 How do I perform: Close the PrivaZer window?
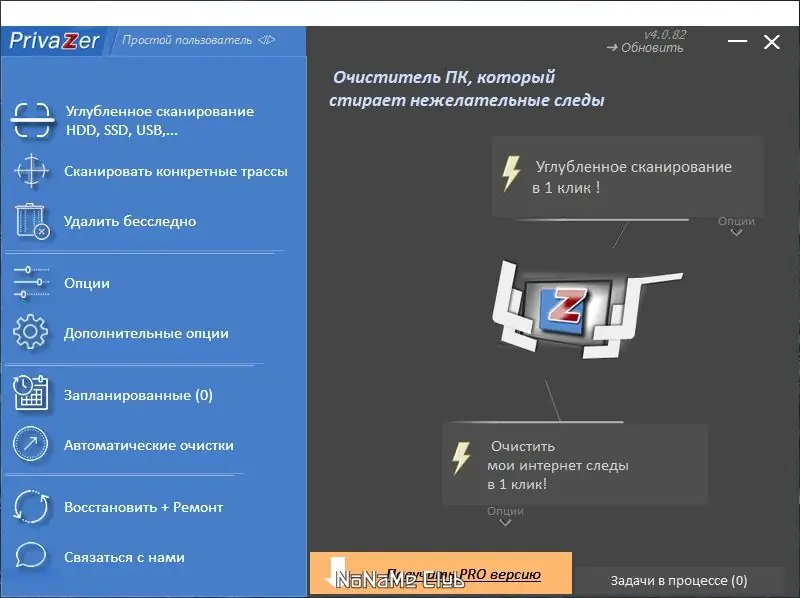(x=771, y=41)
